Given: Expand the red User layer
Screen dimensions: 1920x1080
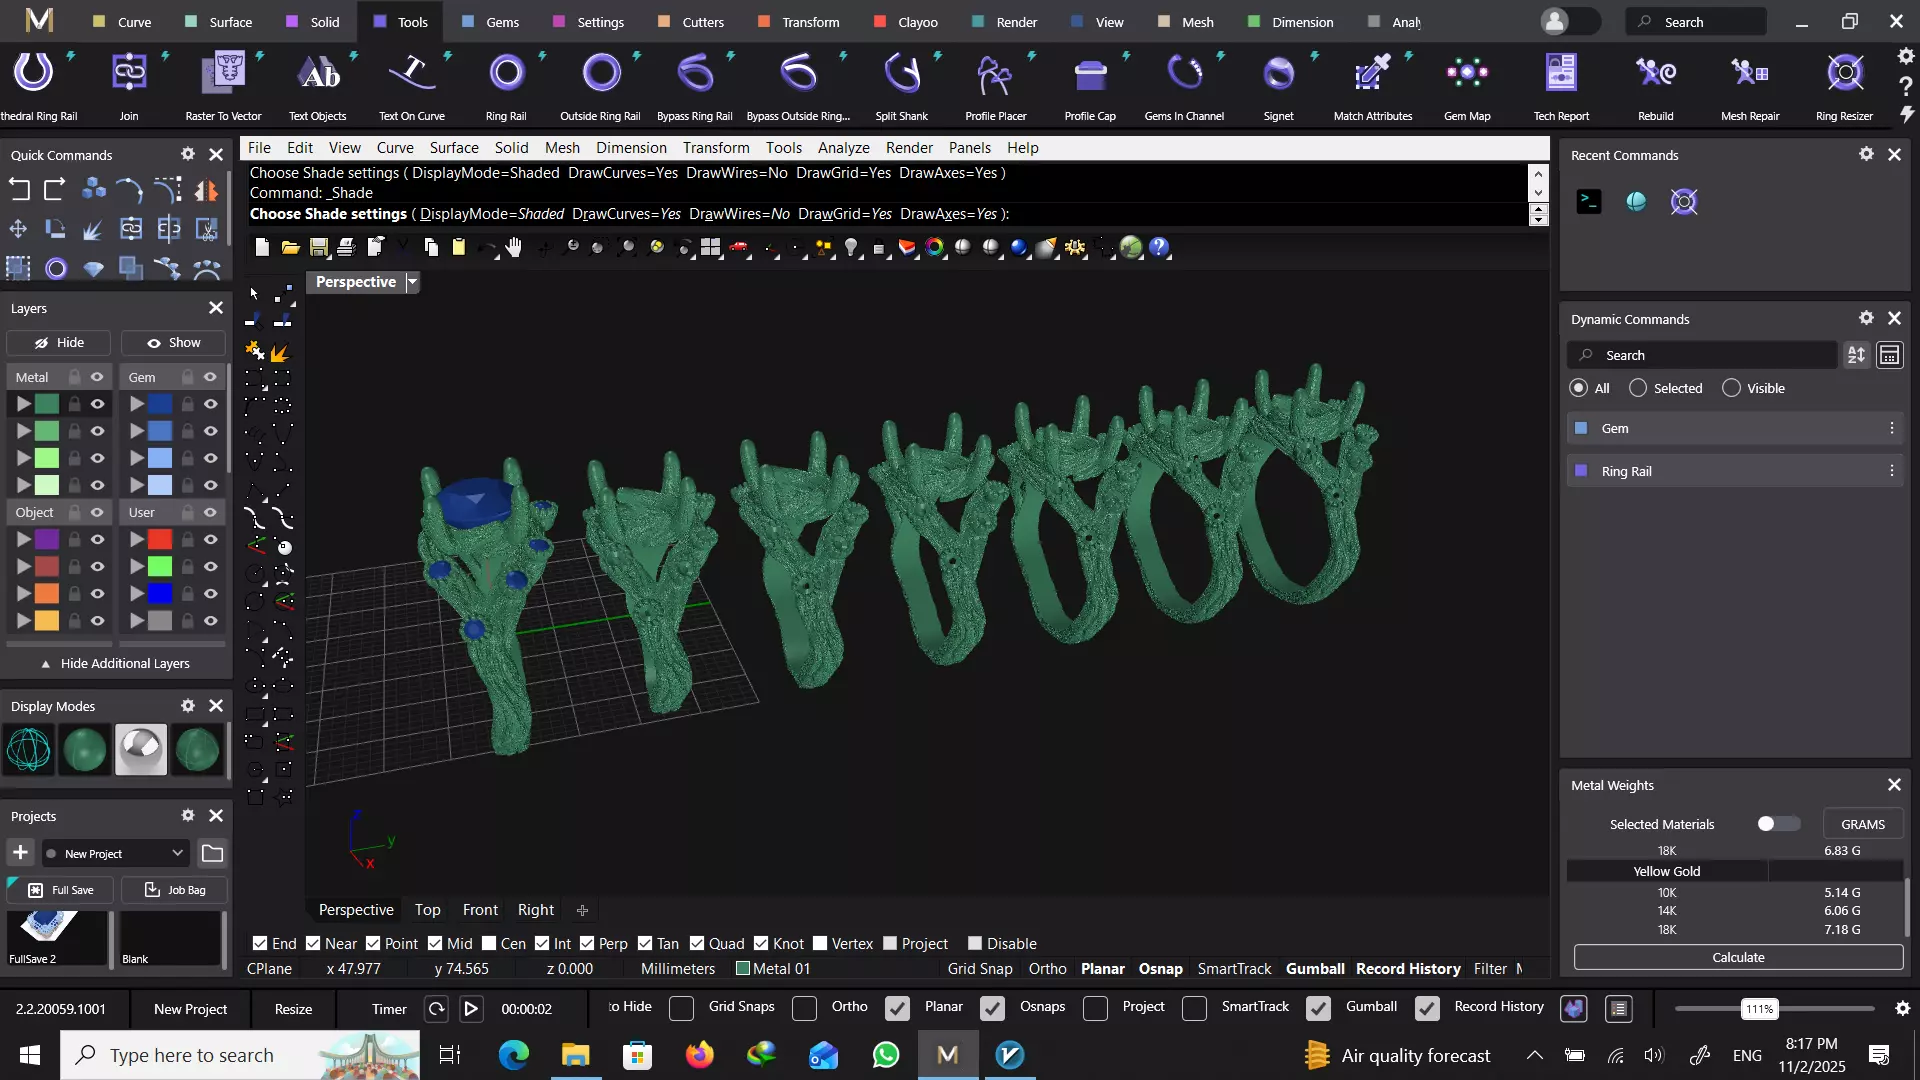Looking at the screenshot, I should 137,539.
